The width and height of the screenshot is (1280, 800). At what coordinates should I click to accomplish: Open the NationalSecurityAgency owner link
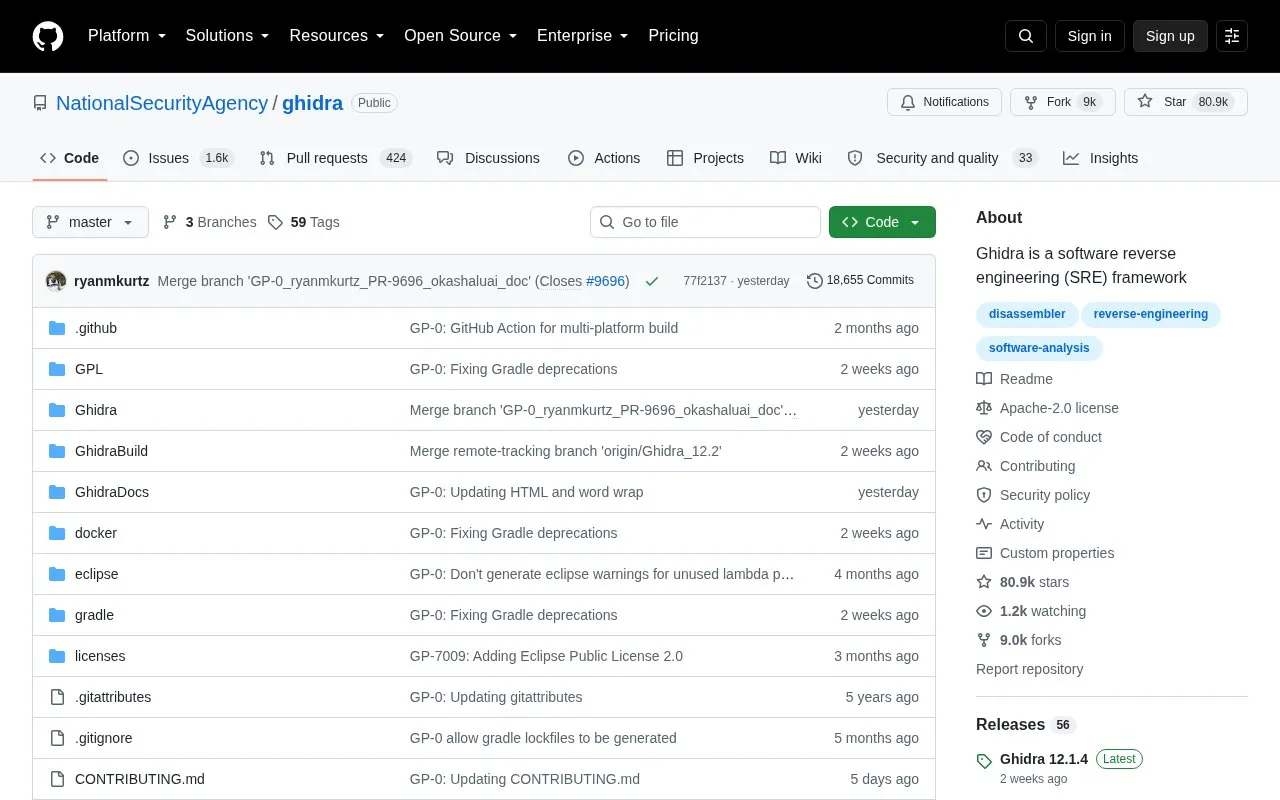[x=162, y=103]
